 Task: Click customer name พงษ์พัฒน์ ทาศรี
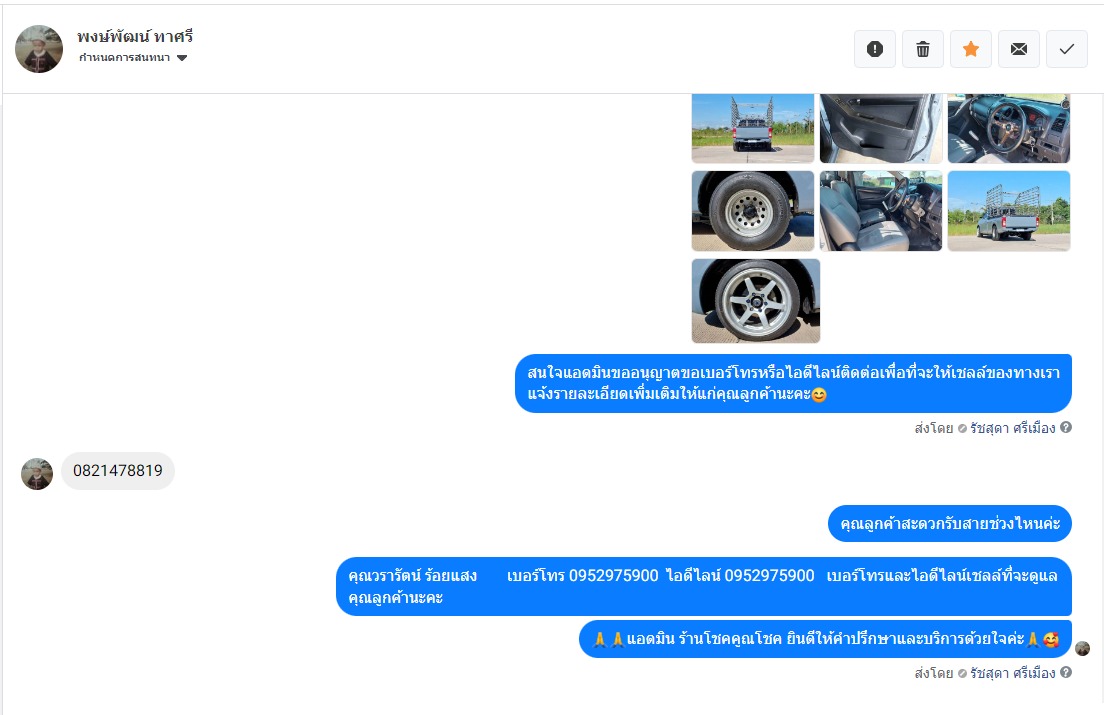click(134, 37)
